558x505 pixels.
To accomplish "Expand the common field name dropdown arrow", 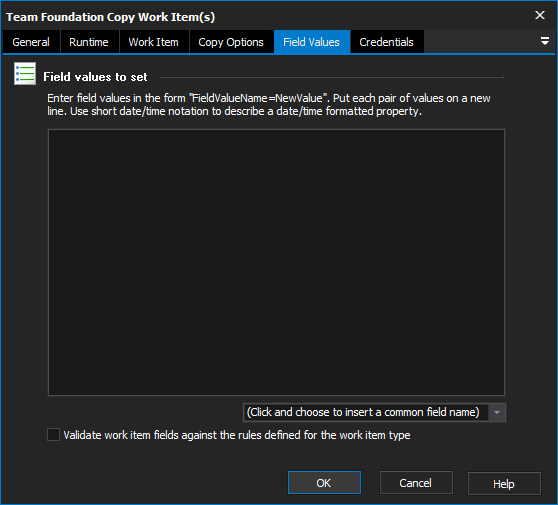I will coord(497,412).
